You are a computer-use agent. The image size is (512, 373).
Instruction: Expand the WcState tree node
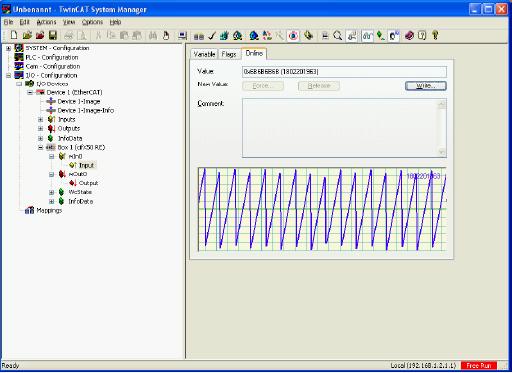[52, 192]
